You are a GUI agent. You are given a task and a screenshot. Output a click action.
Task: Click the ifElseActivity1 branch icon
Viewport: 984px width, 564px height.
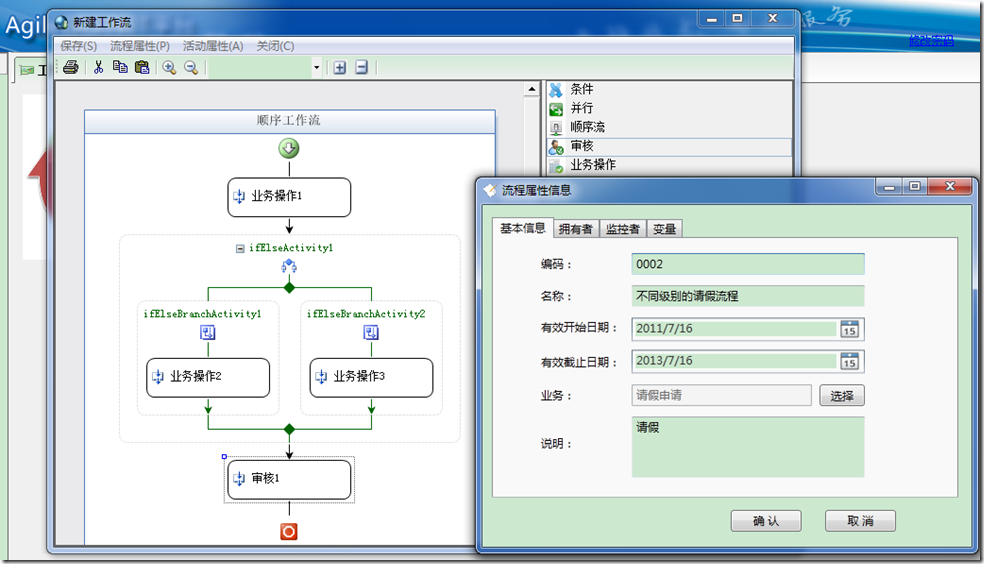[x=289, y=267]
